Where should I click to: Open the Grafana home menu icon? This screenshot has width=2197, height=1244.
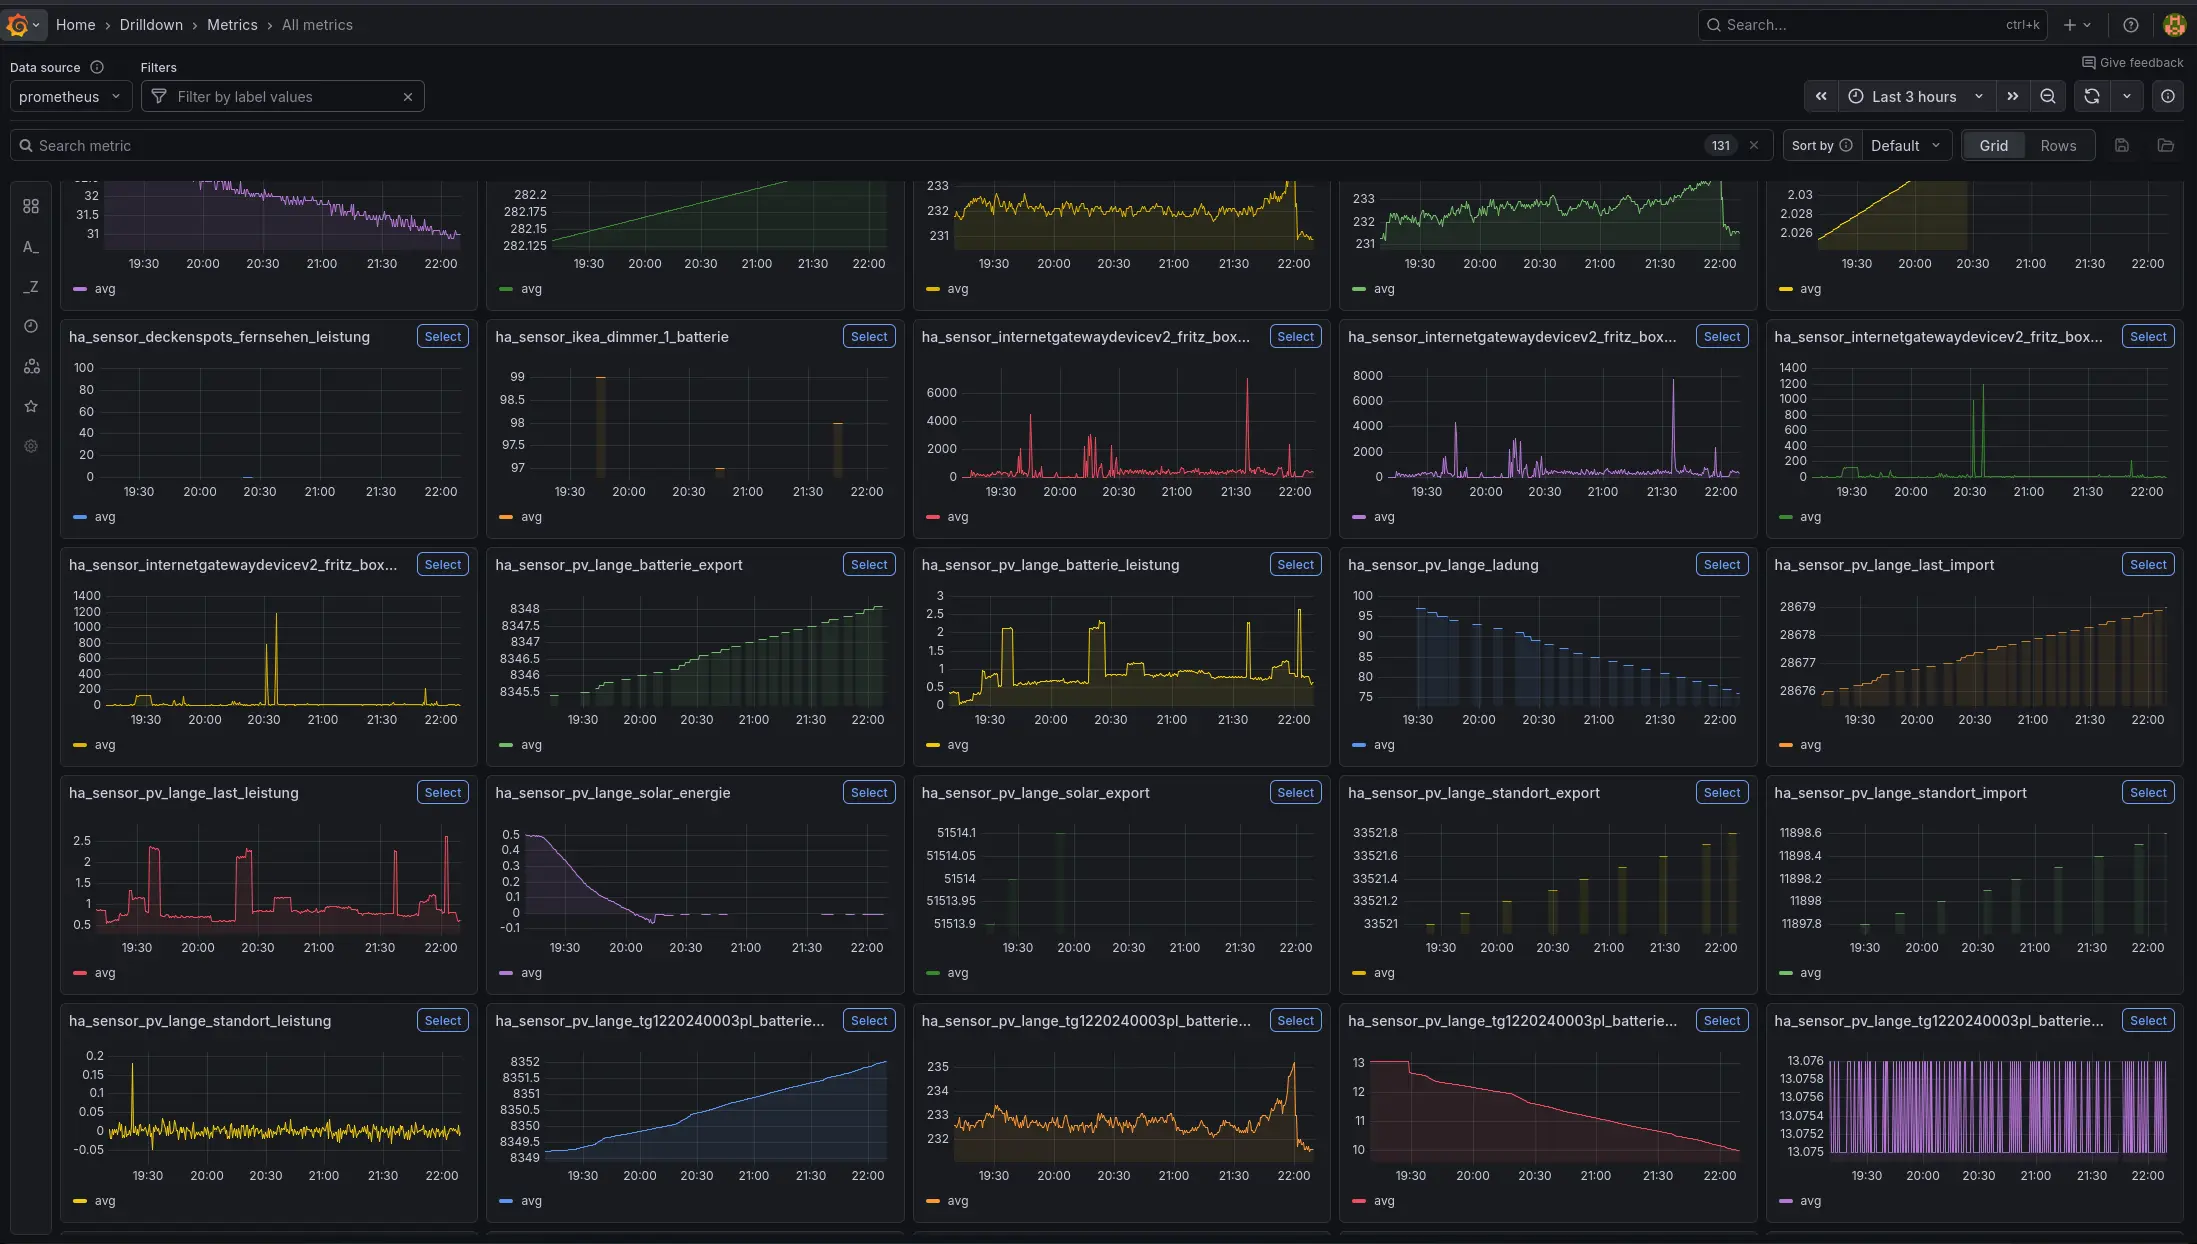(x=20, y=24)
